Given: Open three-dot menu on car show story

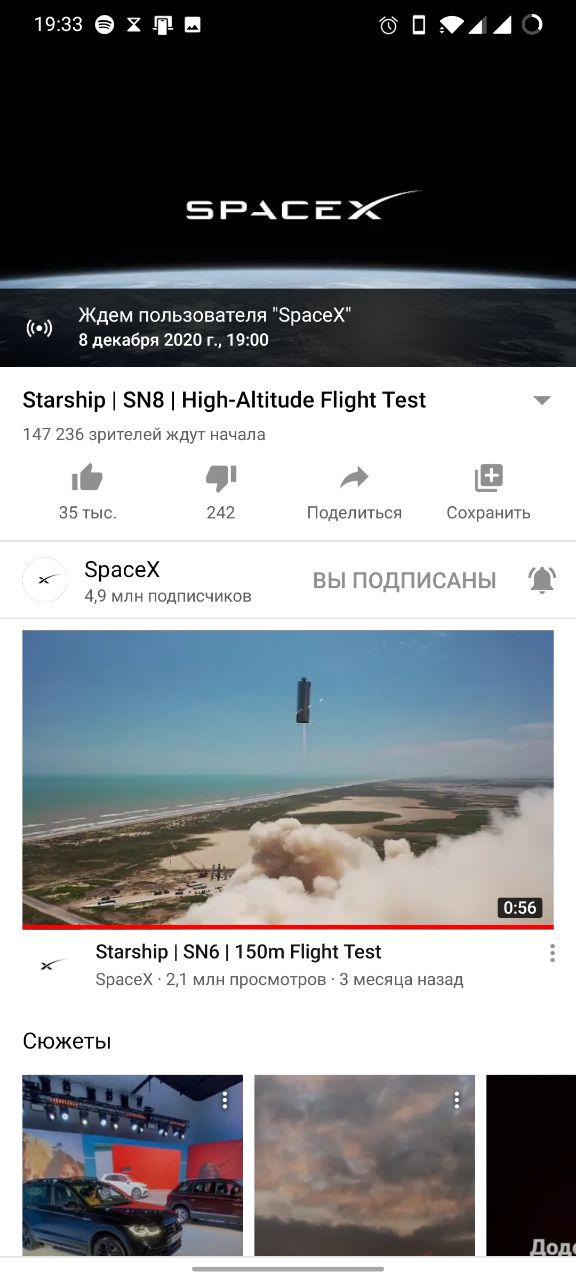Looking at the screenshot, I should tap(225, 1100).
